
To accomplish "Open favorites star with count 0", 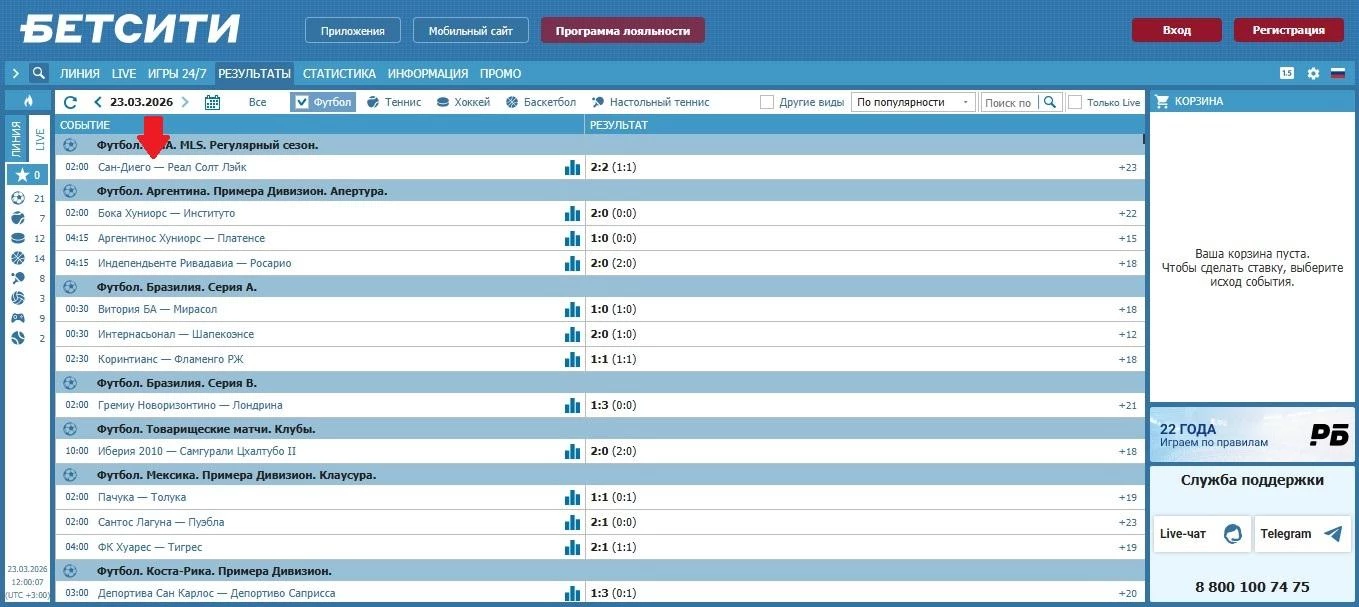I will tap(28, 175).
